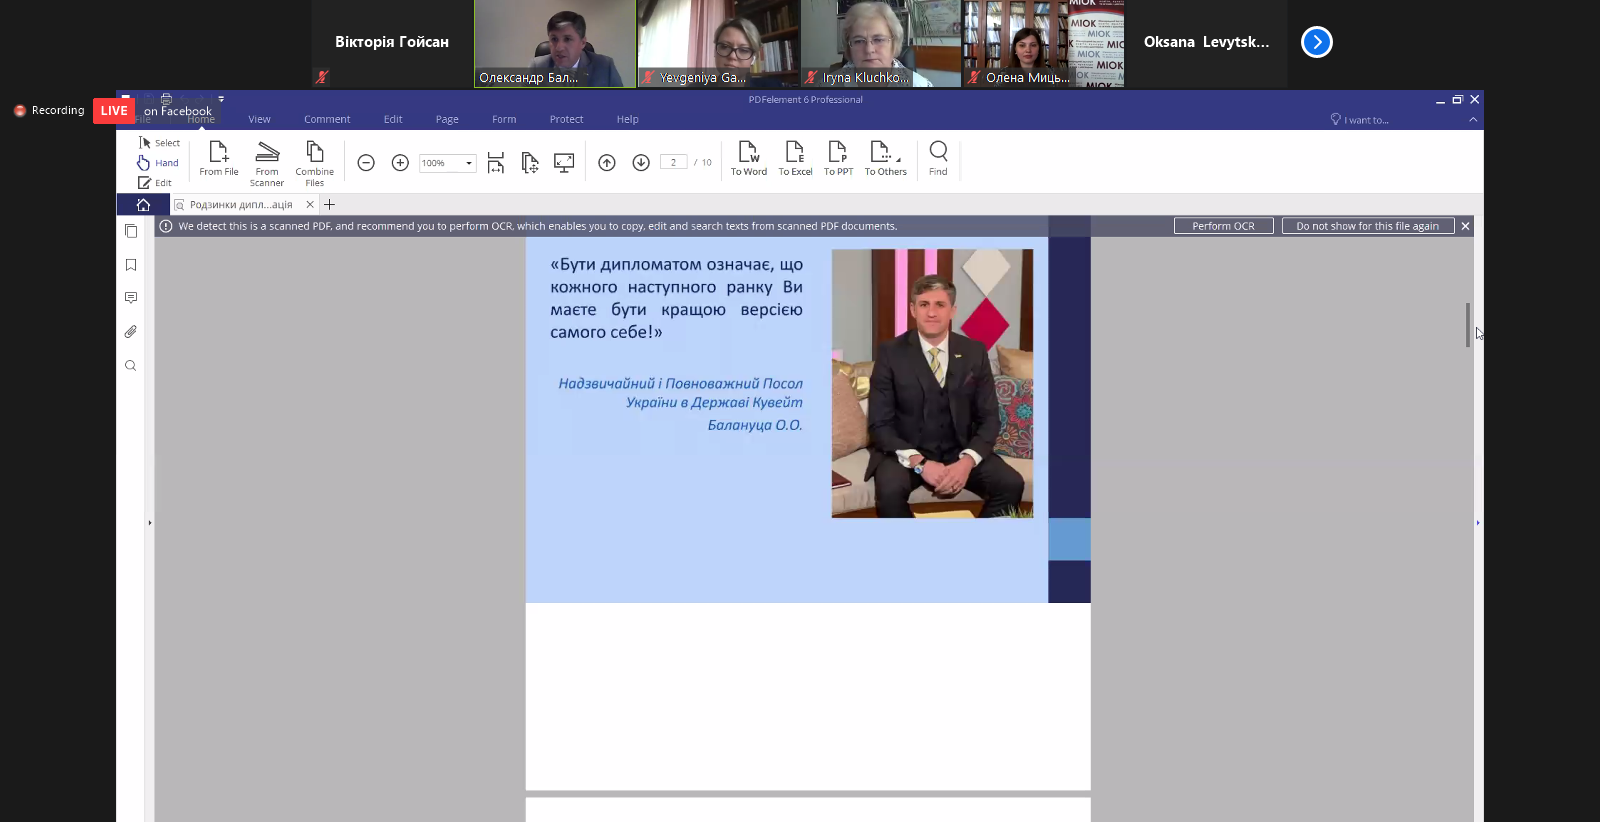Open the Protect menu tab
The width and height of the screenshot is (1600, 822).
pyautogui.click(x=566, y=119)
